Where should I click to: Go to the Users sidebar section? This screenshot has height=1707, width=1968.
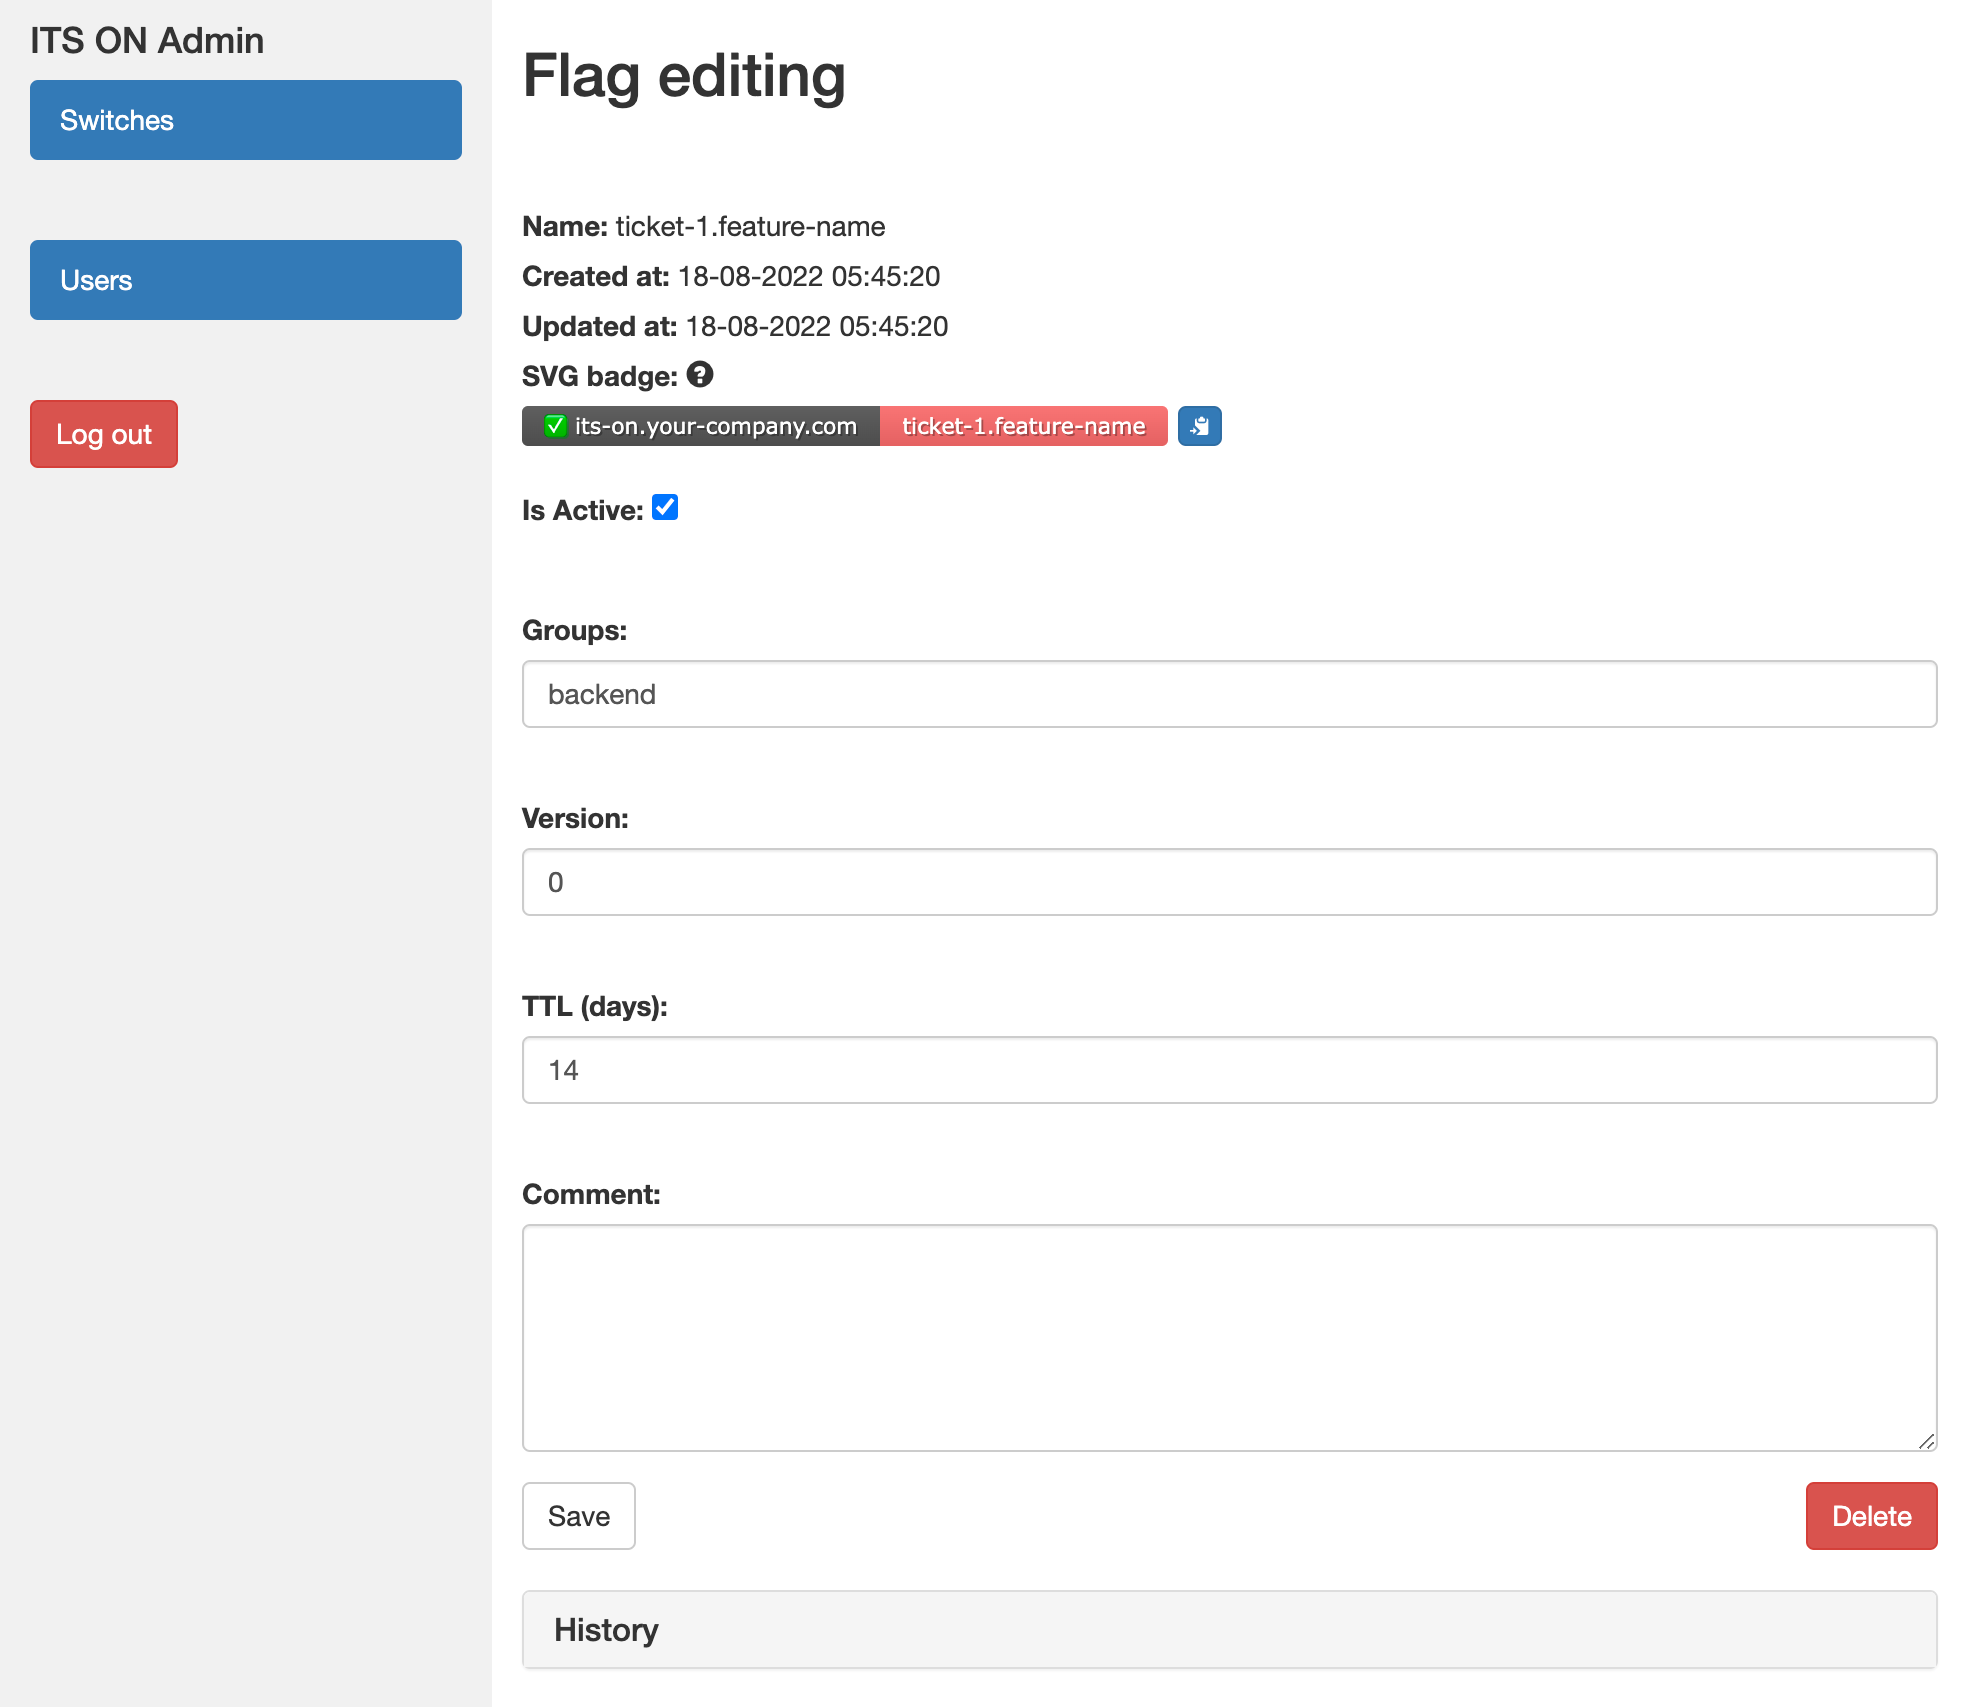click(x=245, y=280)
